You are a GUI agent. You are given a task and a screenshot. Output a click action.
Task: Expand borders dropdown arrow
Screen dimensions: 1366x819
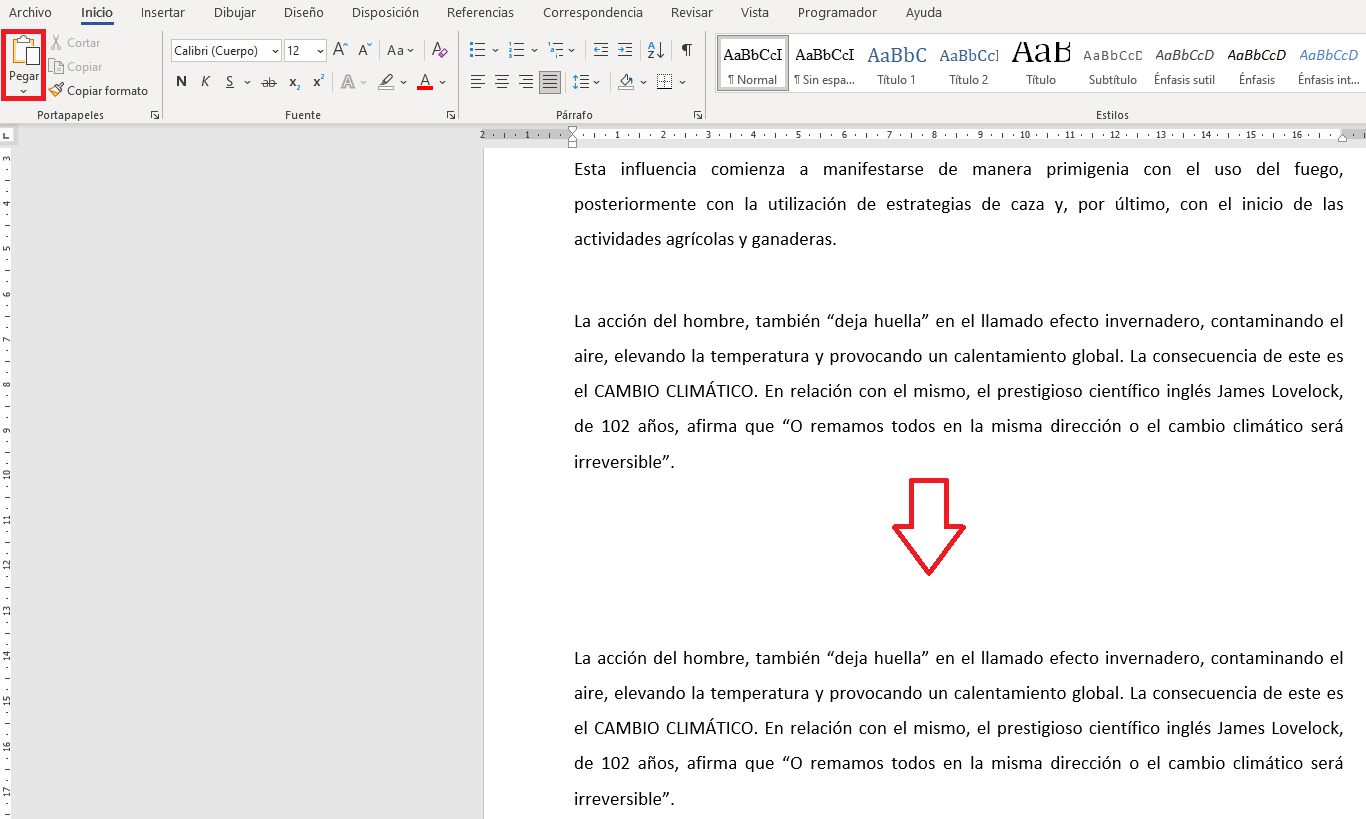point(683,82)
